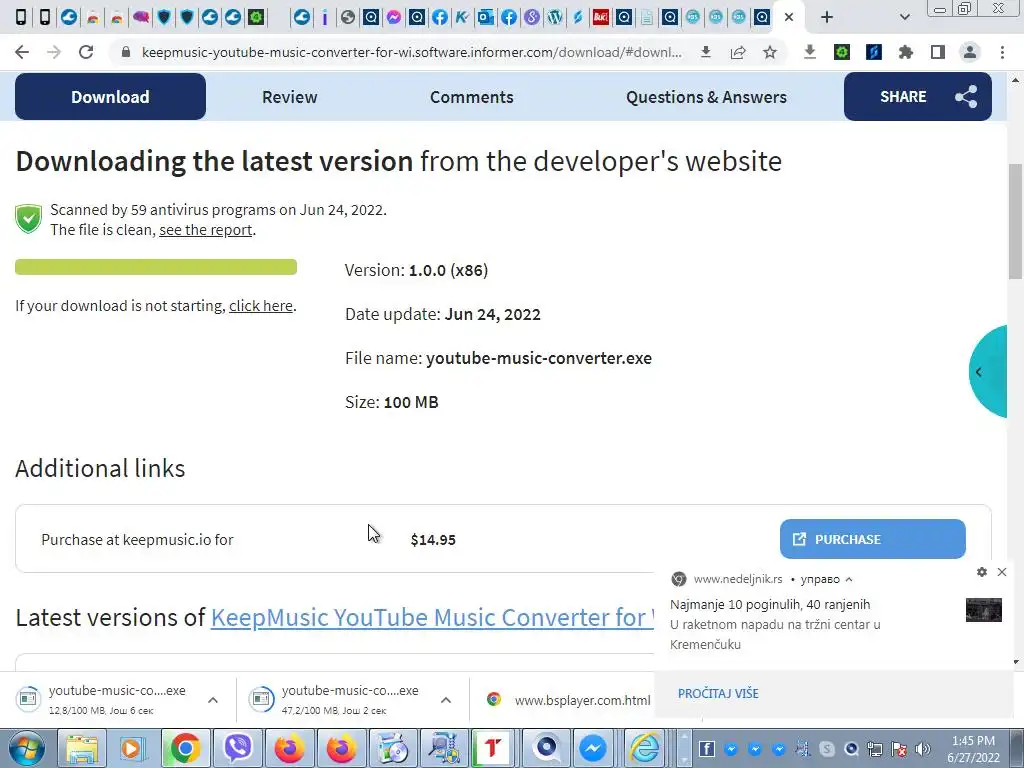Select the Download page tab
The width and height of the screenshot is (1024, 768).
(110, 97)
